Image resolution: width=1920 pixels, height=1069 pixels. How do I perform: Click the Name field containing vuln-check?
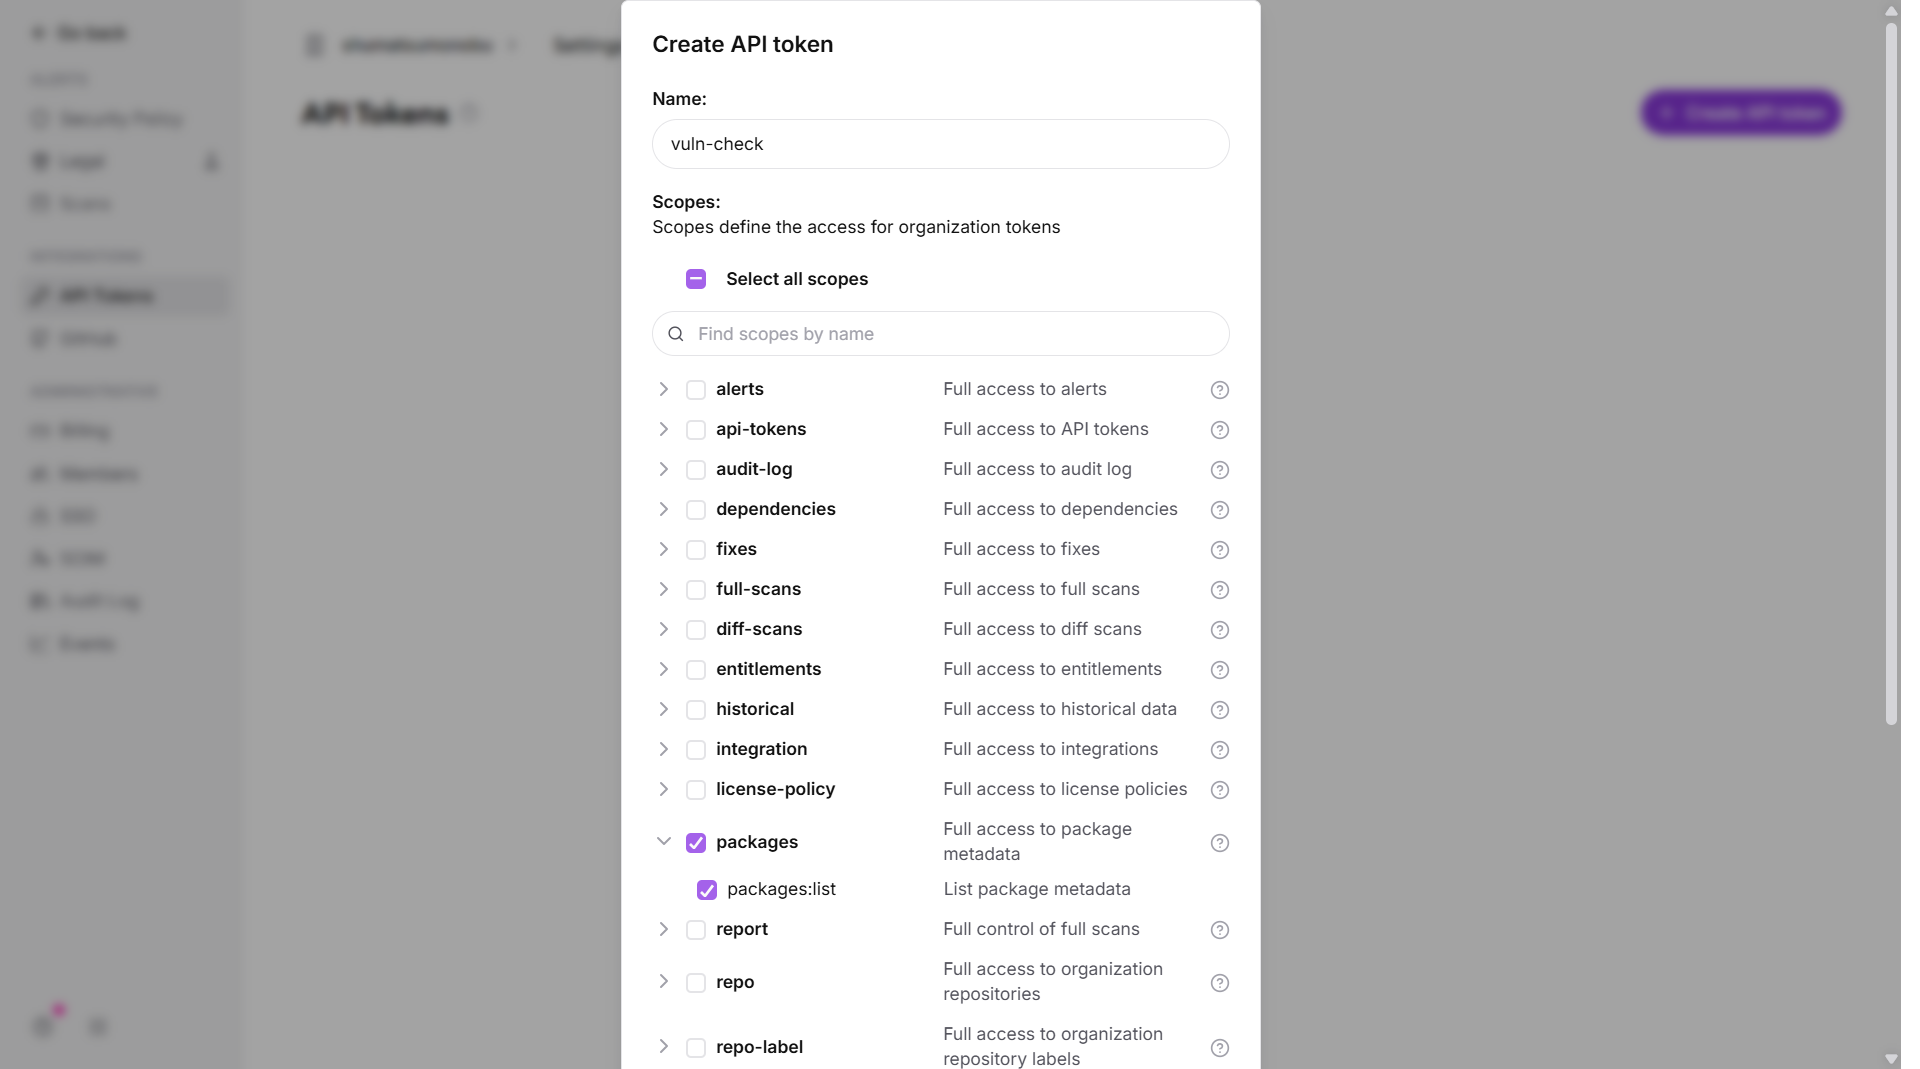click(940, 144)
